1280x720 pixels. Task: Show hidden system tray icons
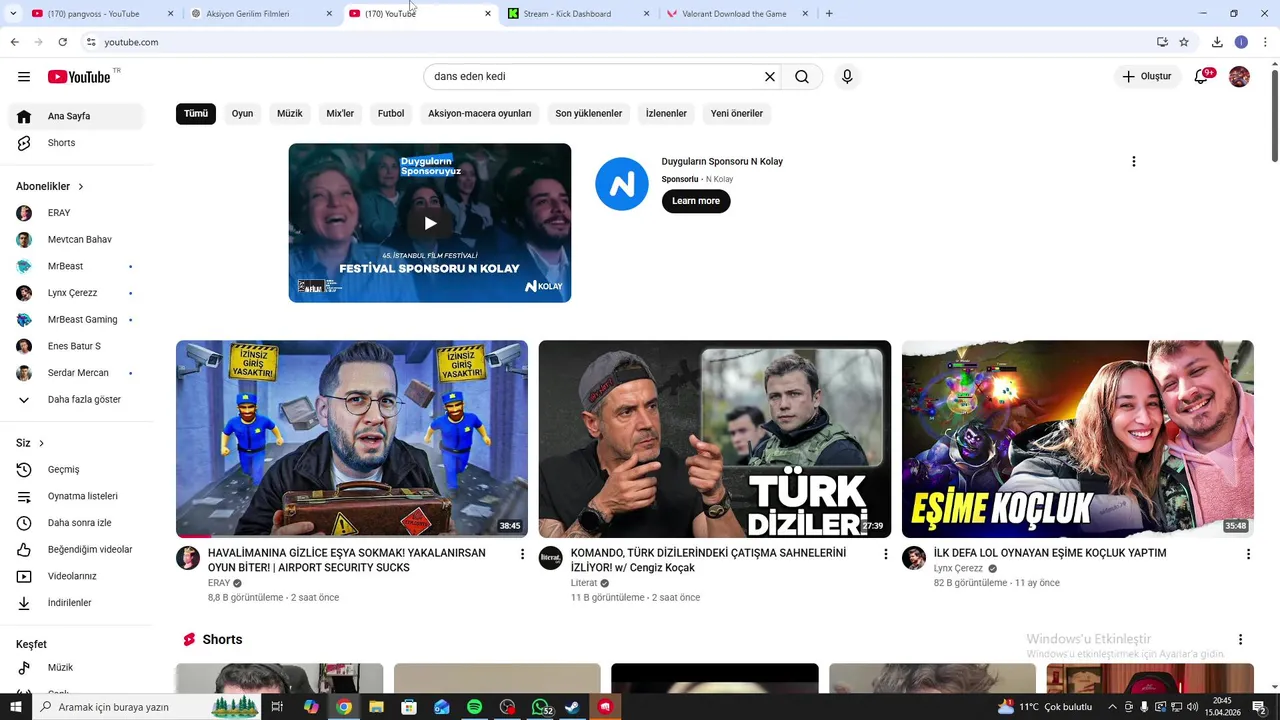tap(1112, 707)
